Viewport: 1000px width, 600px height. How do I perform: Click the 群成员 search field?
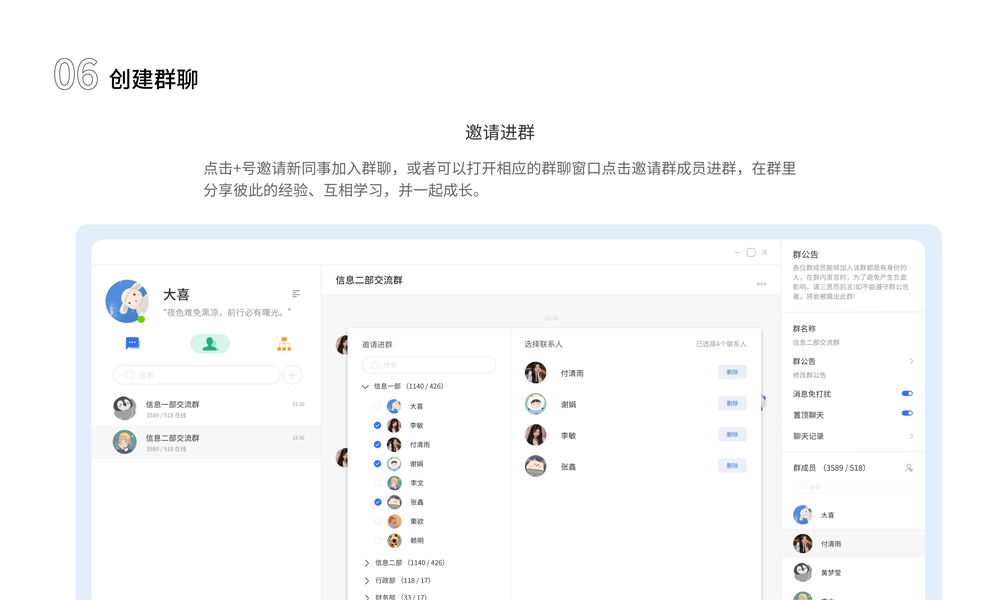(853, 487)
